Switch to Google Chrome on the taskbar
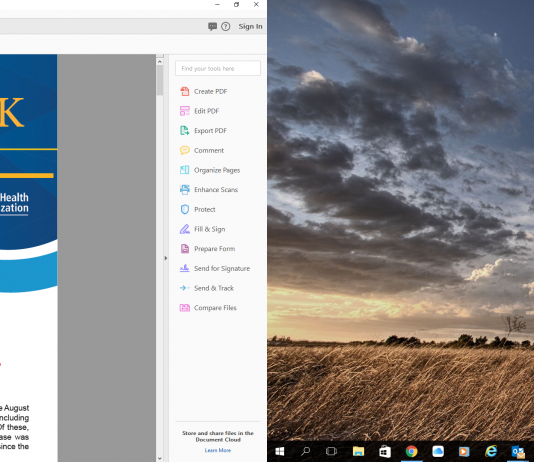 pyautogui.click(x=411, y=451)
